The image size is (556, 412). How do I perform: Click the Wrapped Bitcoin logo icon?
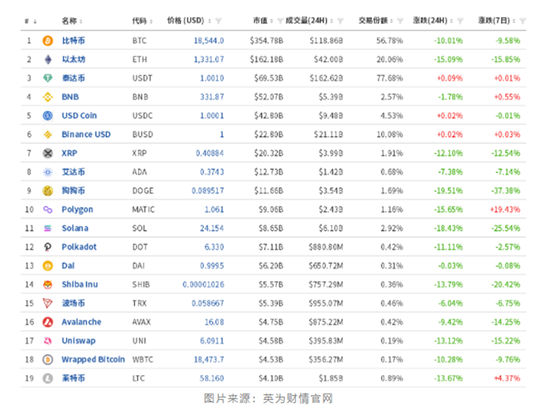tap(48, 360)
